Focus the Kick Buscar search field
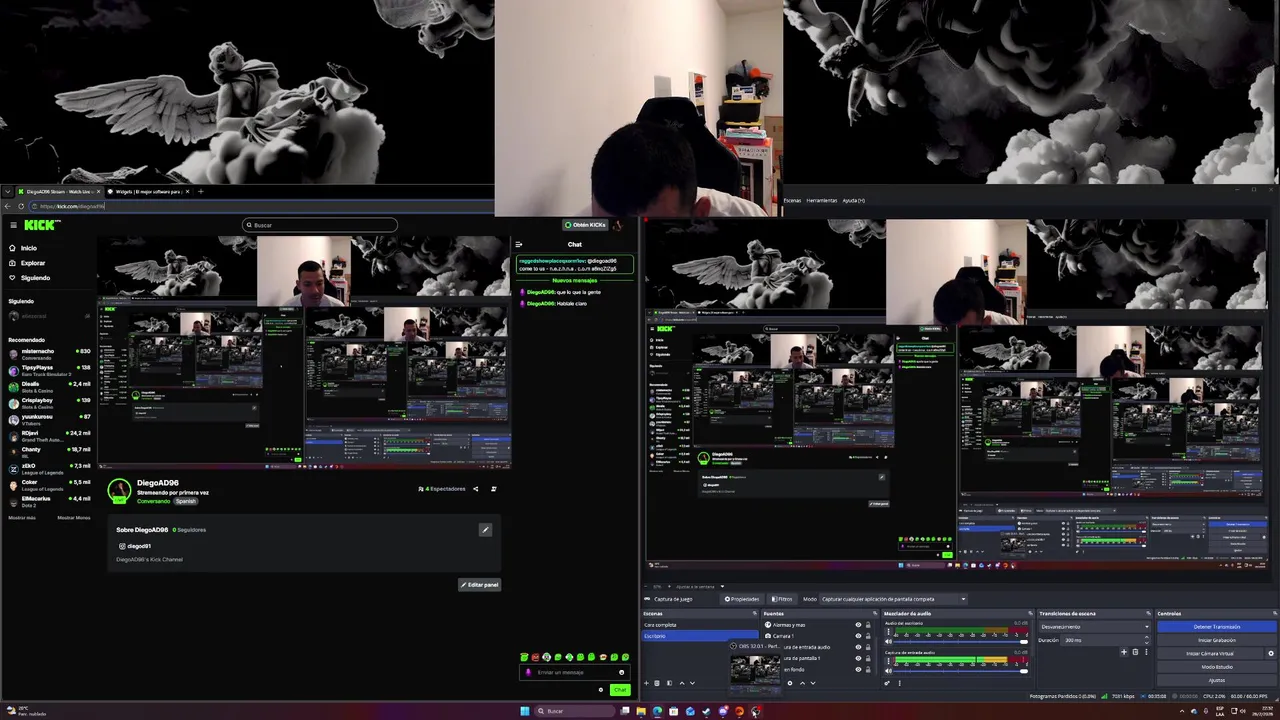 point(320,225)
